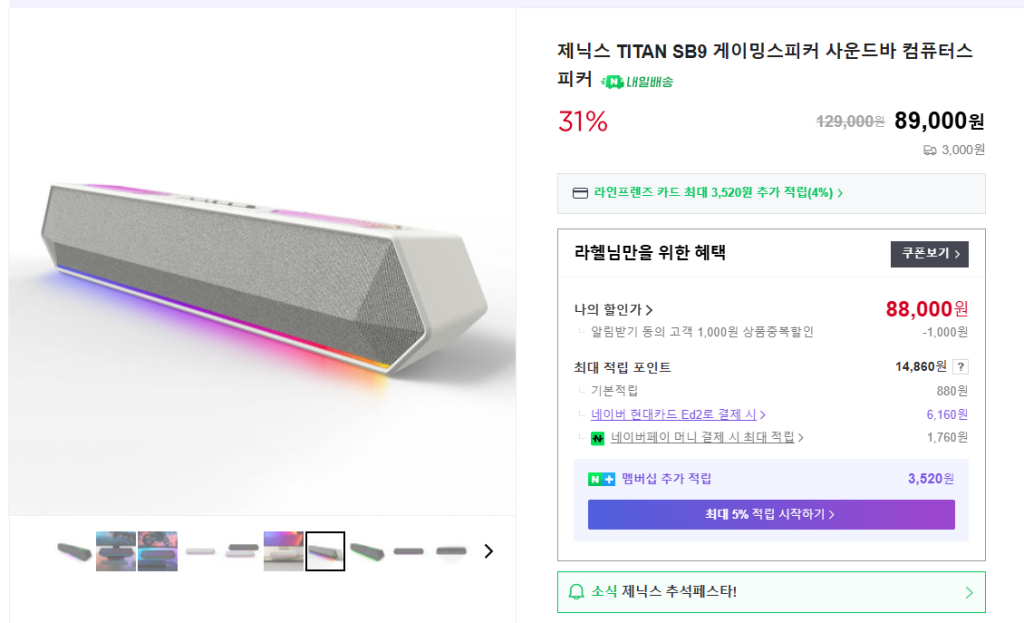Image resolution: width=1024 pixels, height=623 pixels.
Task: Select the last thumbnail before the arrow
Action: coord(451,551)
